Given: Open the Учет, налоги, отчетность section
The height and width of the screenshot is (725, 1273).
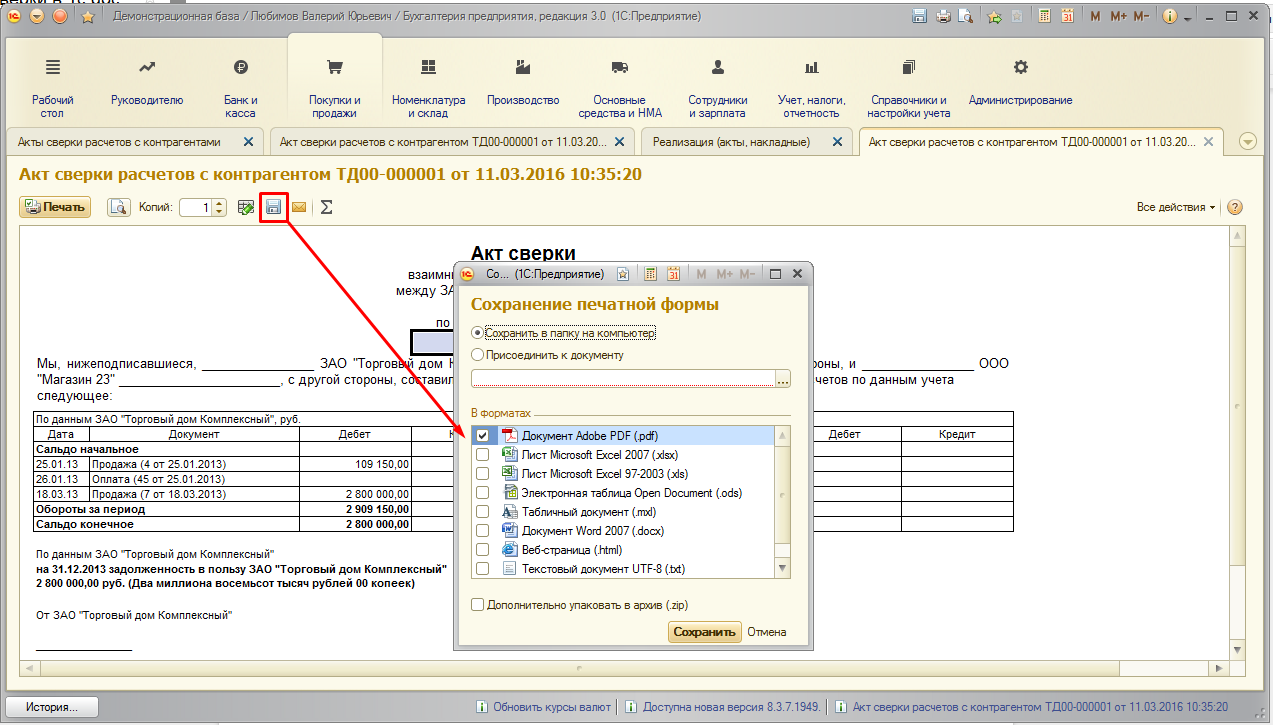Looking at the screenshot, I should pos(811,87).
